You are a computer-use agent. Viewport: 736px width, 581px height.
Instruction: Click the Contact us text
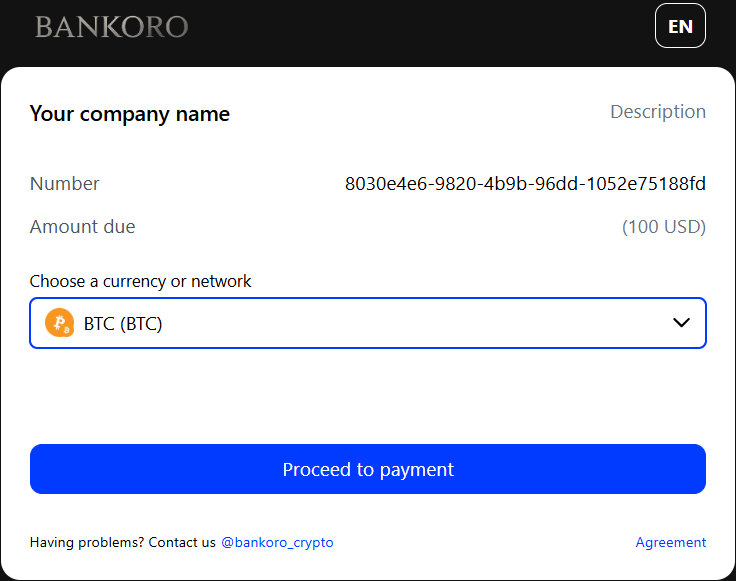click(182, 542)
